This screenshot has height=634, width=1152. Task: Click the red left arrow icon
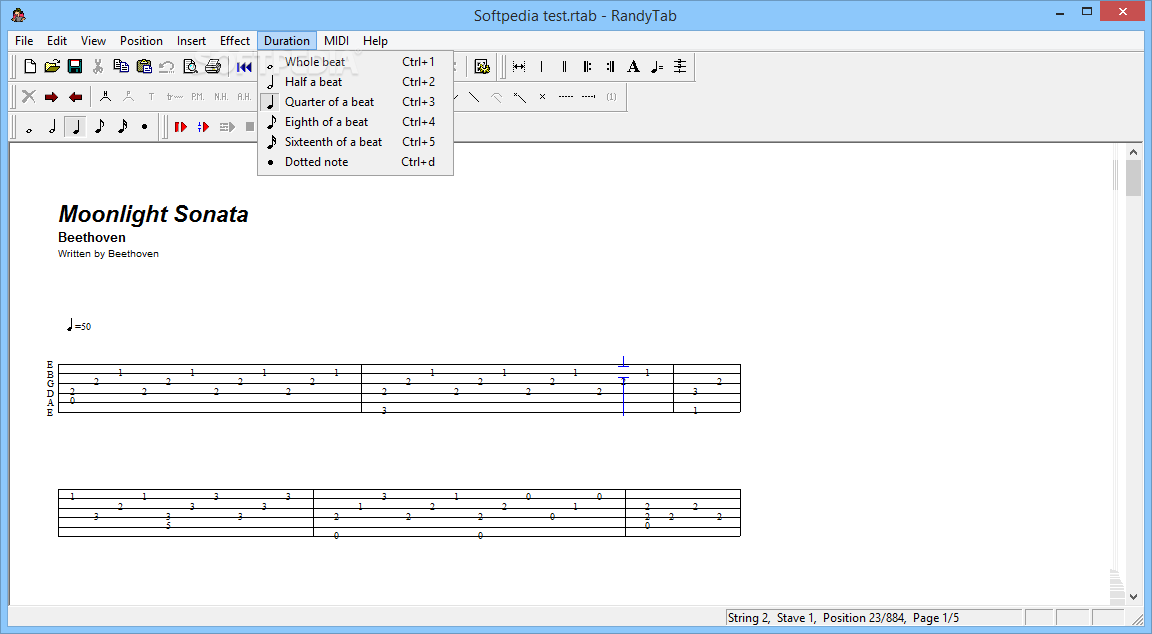click(x=75, y=97)
